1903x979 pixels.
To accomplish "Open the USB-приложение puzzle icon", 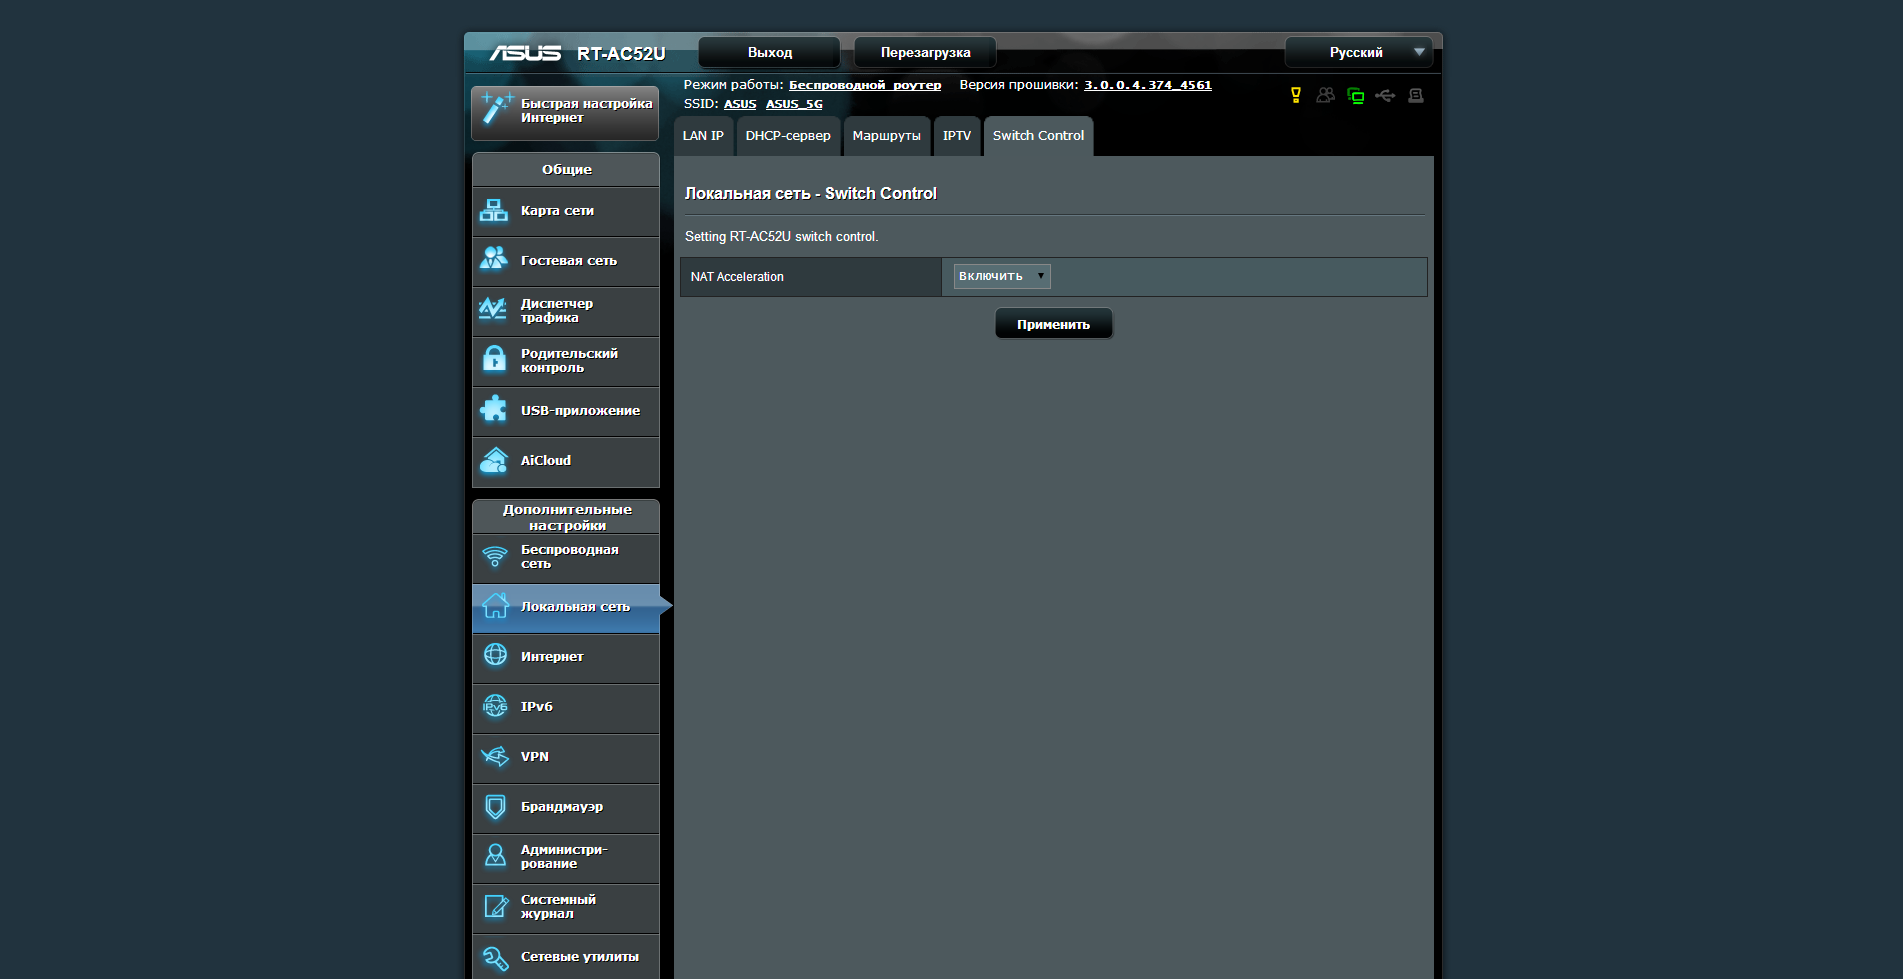I will (x=494, y=409).
